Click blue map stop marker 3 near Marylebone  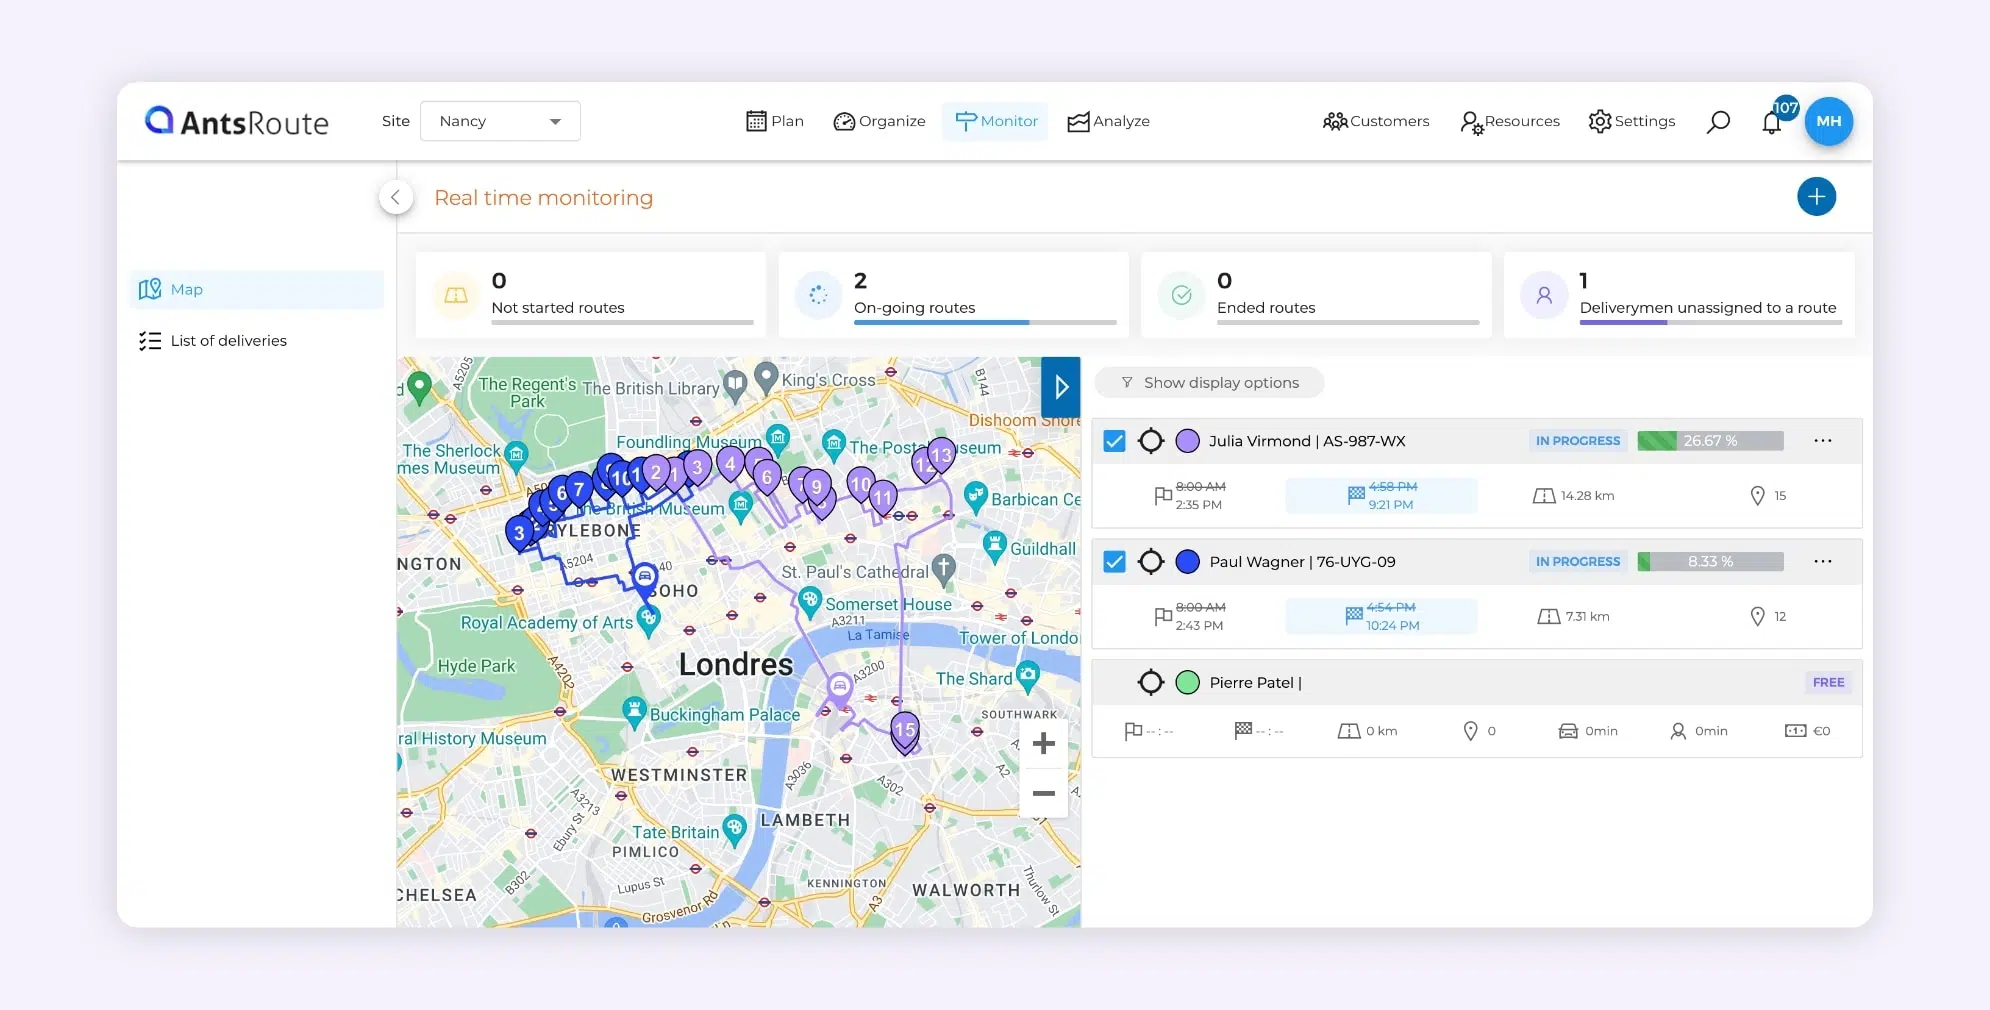coord(519,534)
